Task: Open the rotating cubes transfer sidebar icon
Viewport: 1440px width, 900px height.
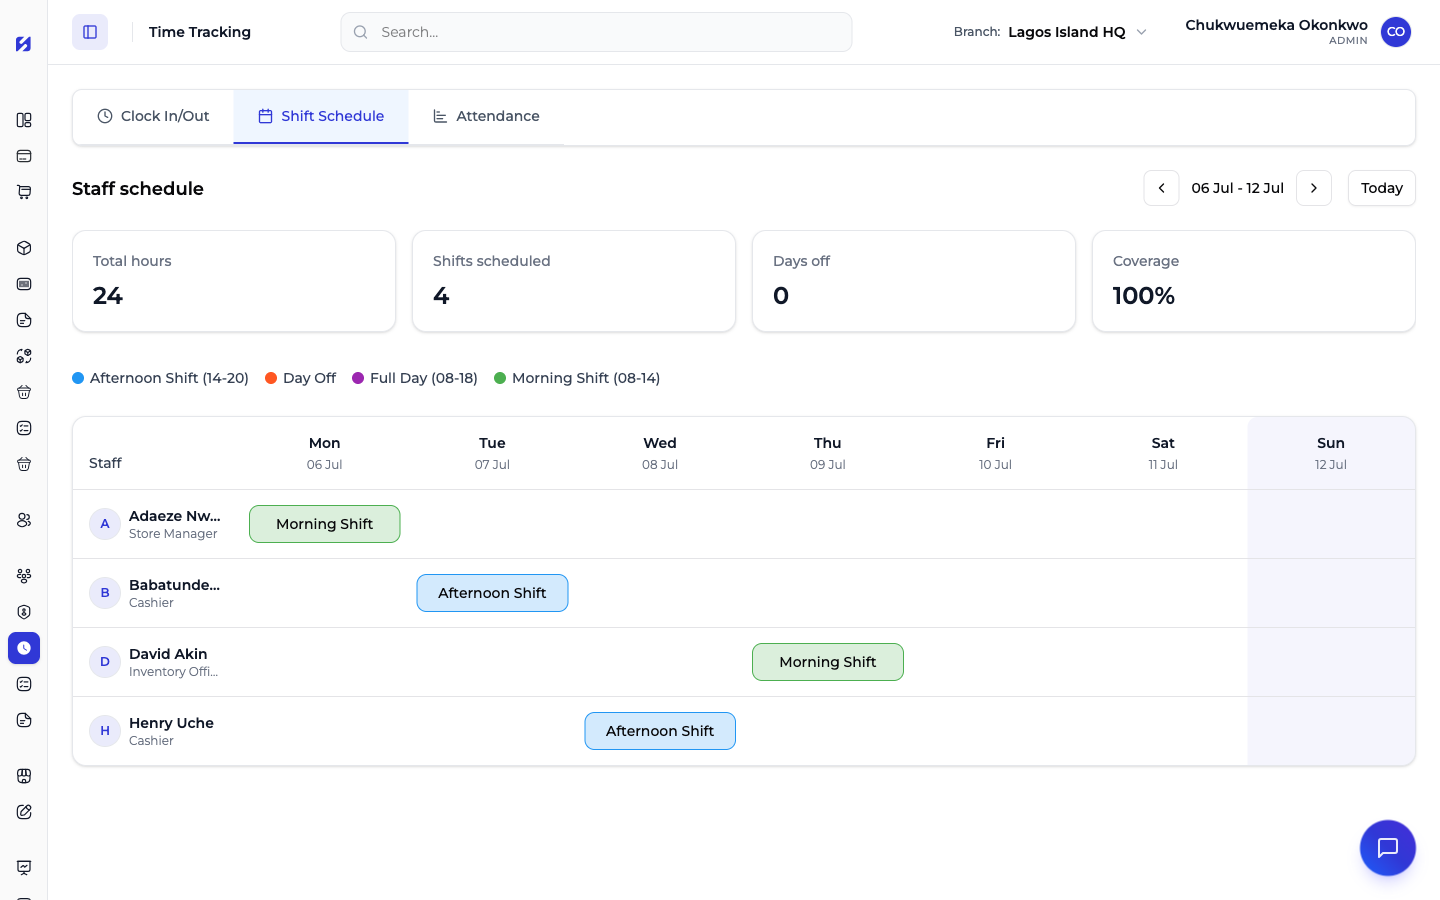Action: tap(24, 356)
